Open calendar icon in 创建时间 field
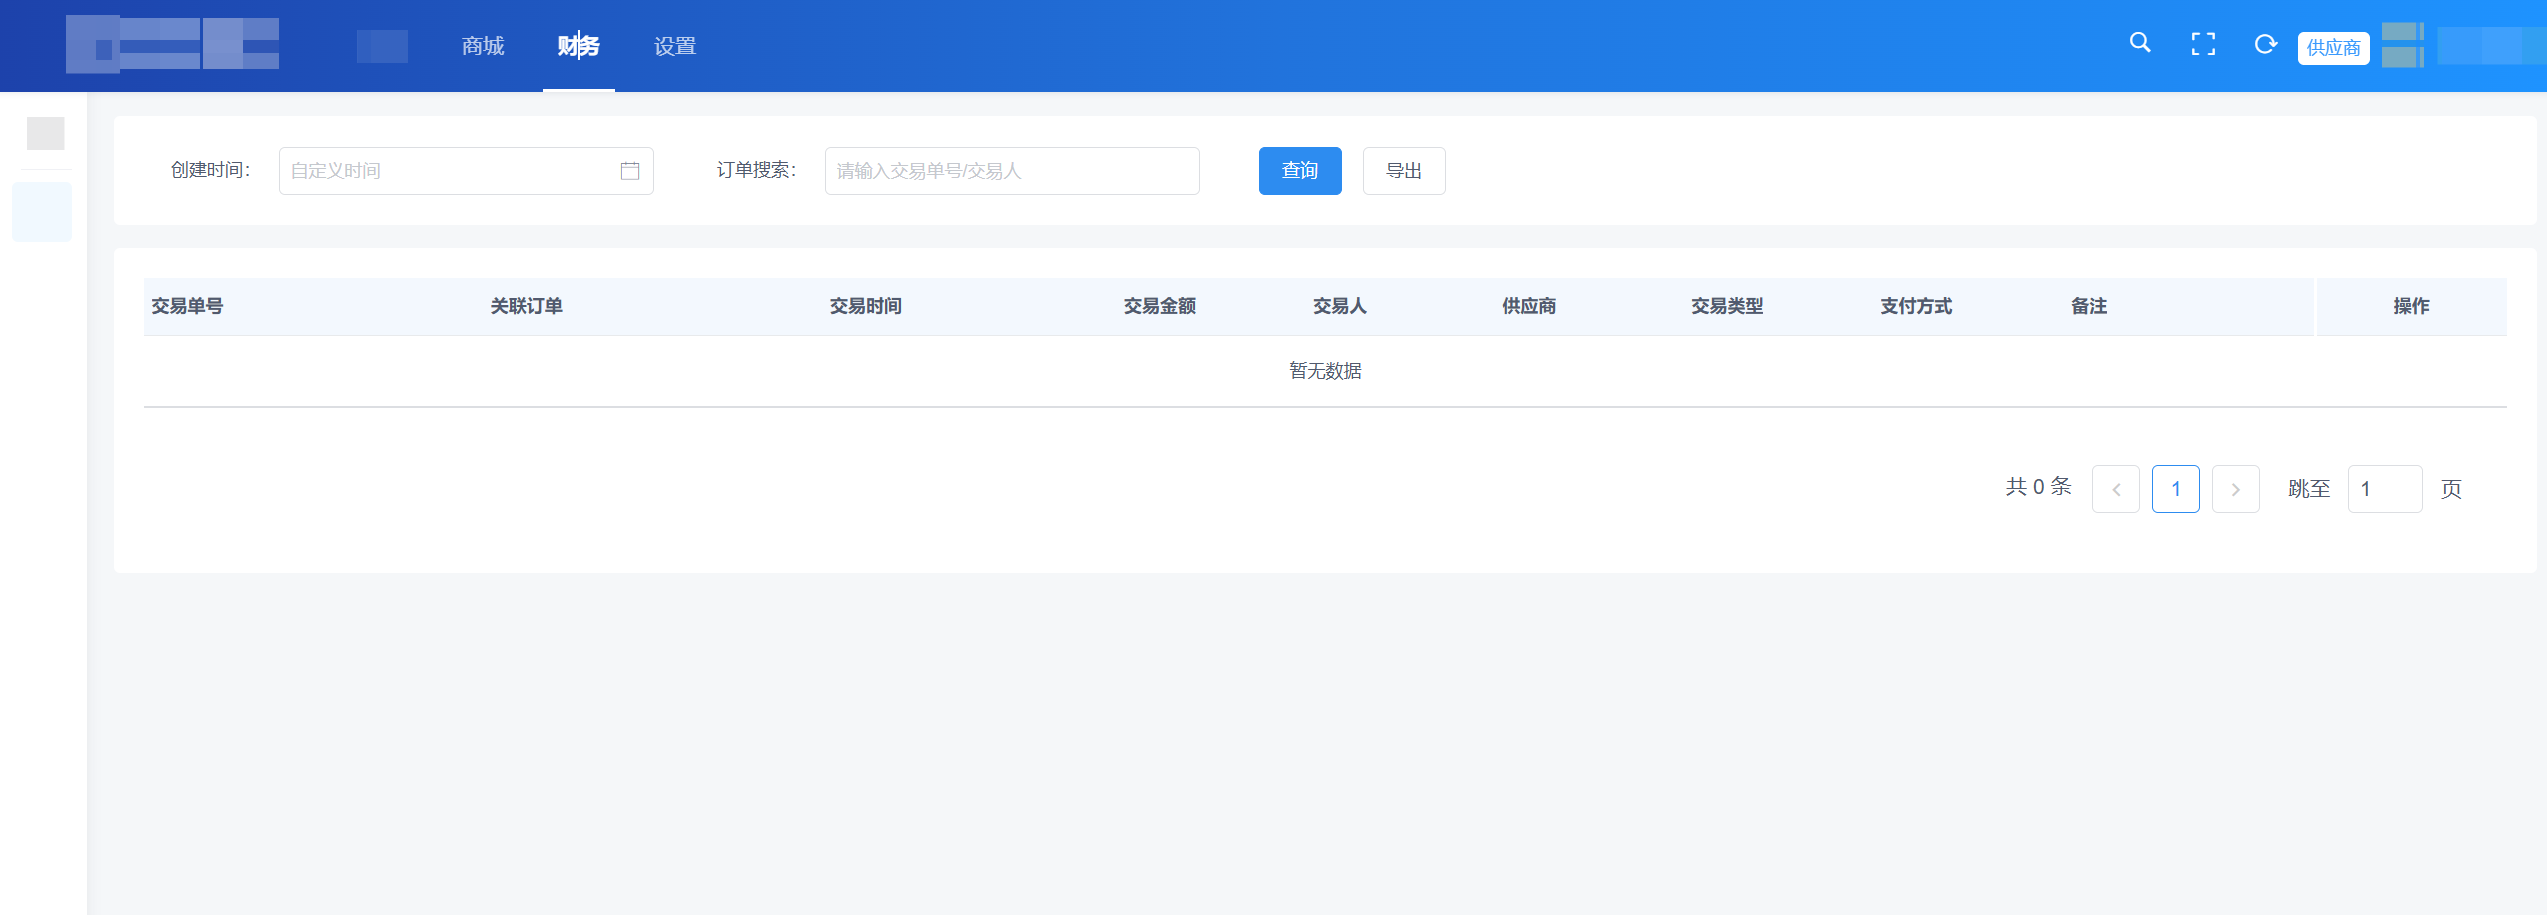2547x915 pixels. [x=630, y=171]
